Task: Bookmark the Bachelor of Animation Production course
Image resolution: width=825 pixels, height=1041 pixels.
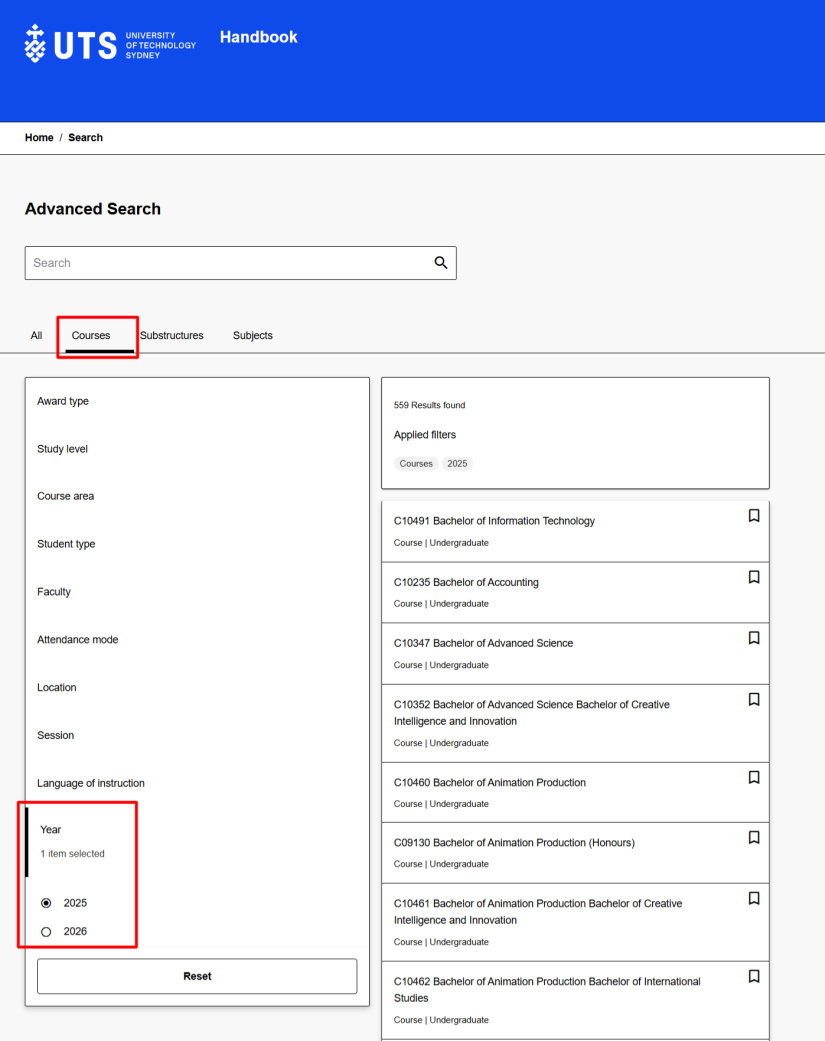Action: [x=753, y=777]
